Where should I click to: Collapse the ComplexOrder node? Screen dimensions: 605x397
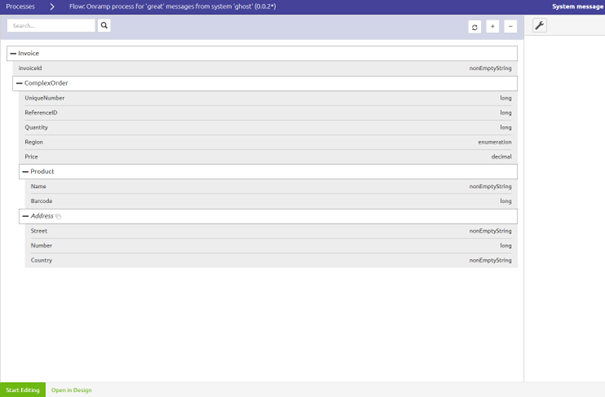point(19,83)
